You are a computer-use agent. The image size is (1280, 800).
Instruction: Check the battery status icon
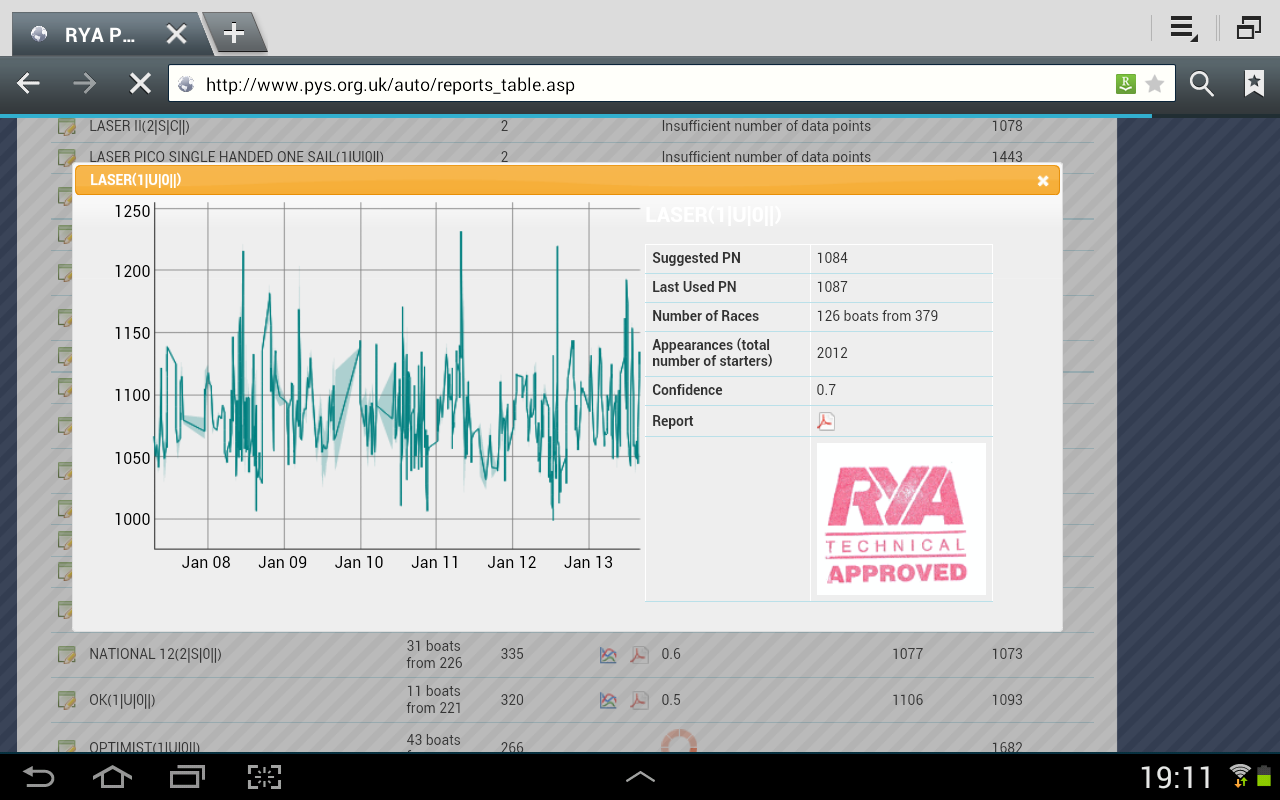(1264, 775)
